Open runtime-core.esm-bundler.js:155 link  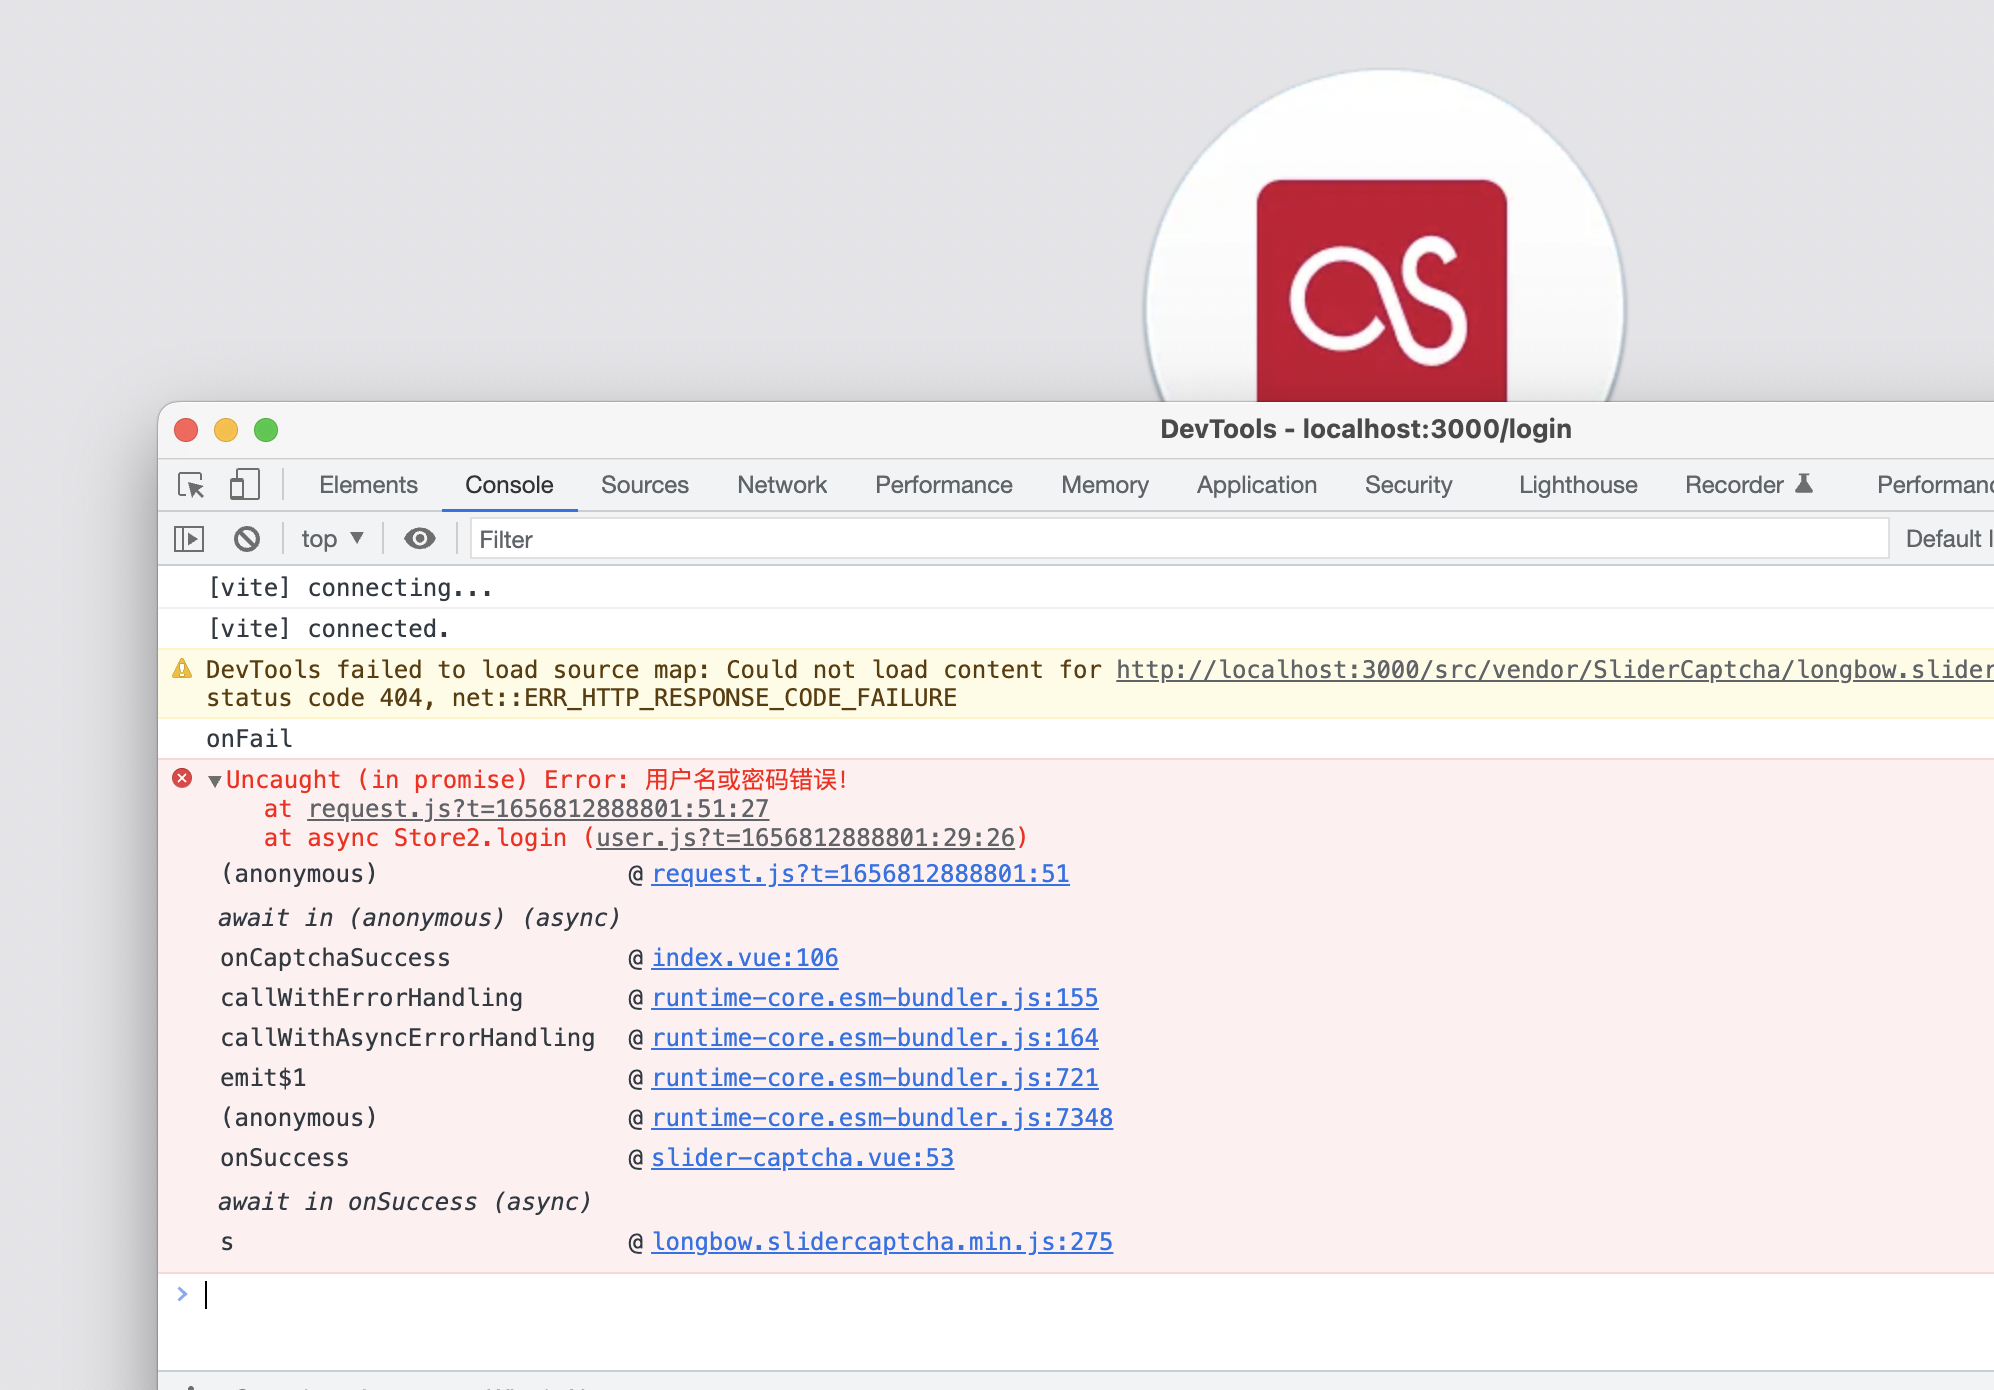pyautogui.click(x=875, y=998)
